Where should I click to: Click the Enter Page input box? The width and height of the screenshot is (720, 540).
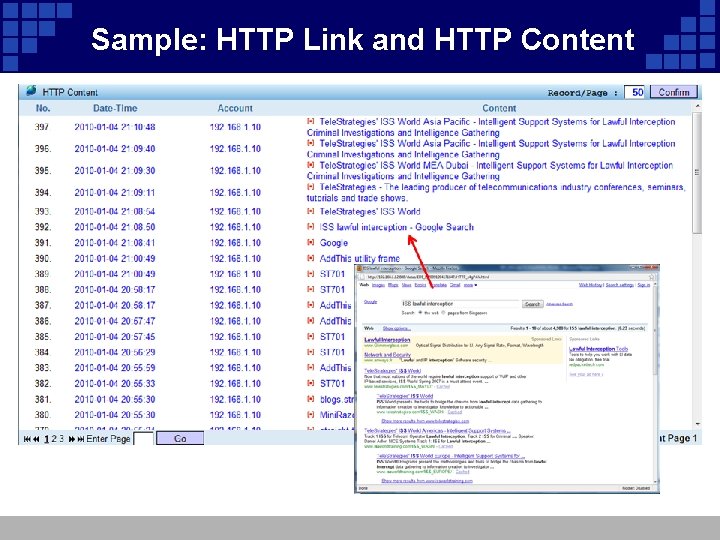[x=143, y=439]
